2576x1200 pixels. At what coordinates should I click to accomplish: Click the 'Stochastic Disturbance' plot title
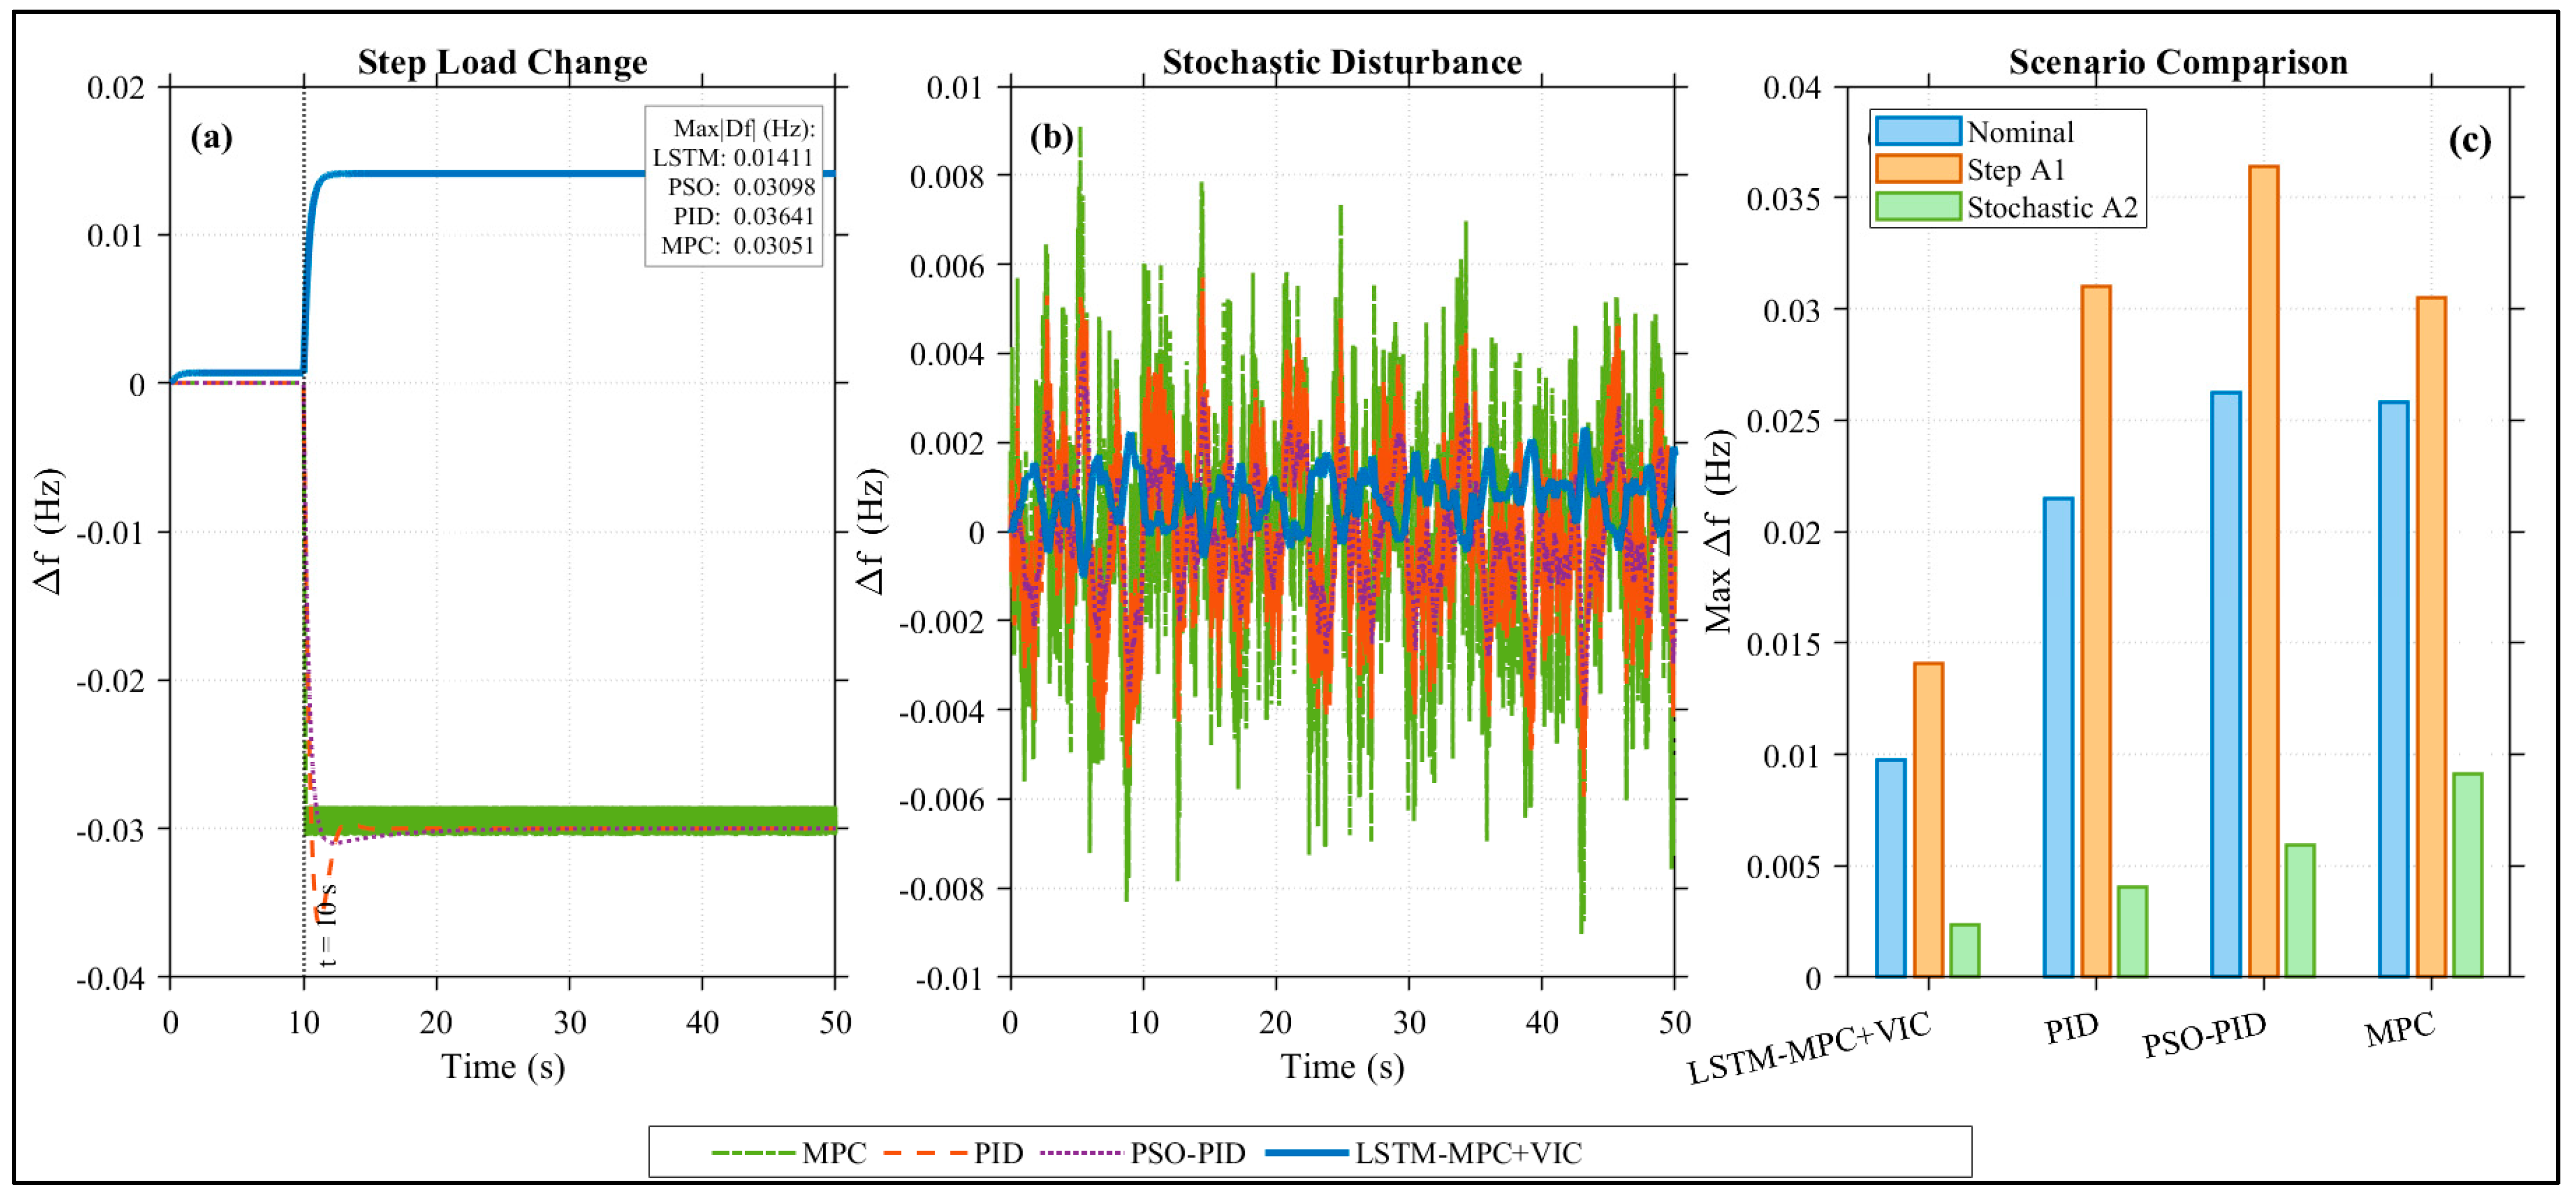1342,62
